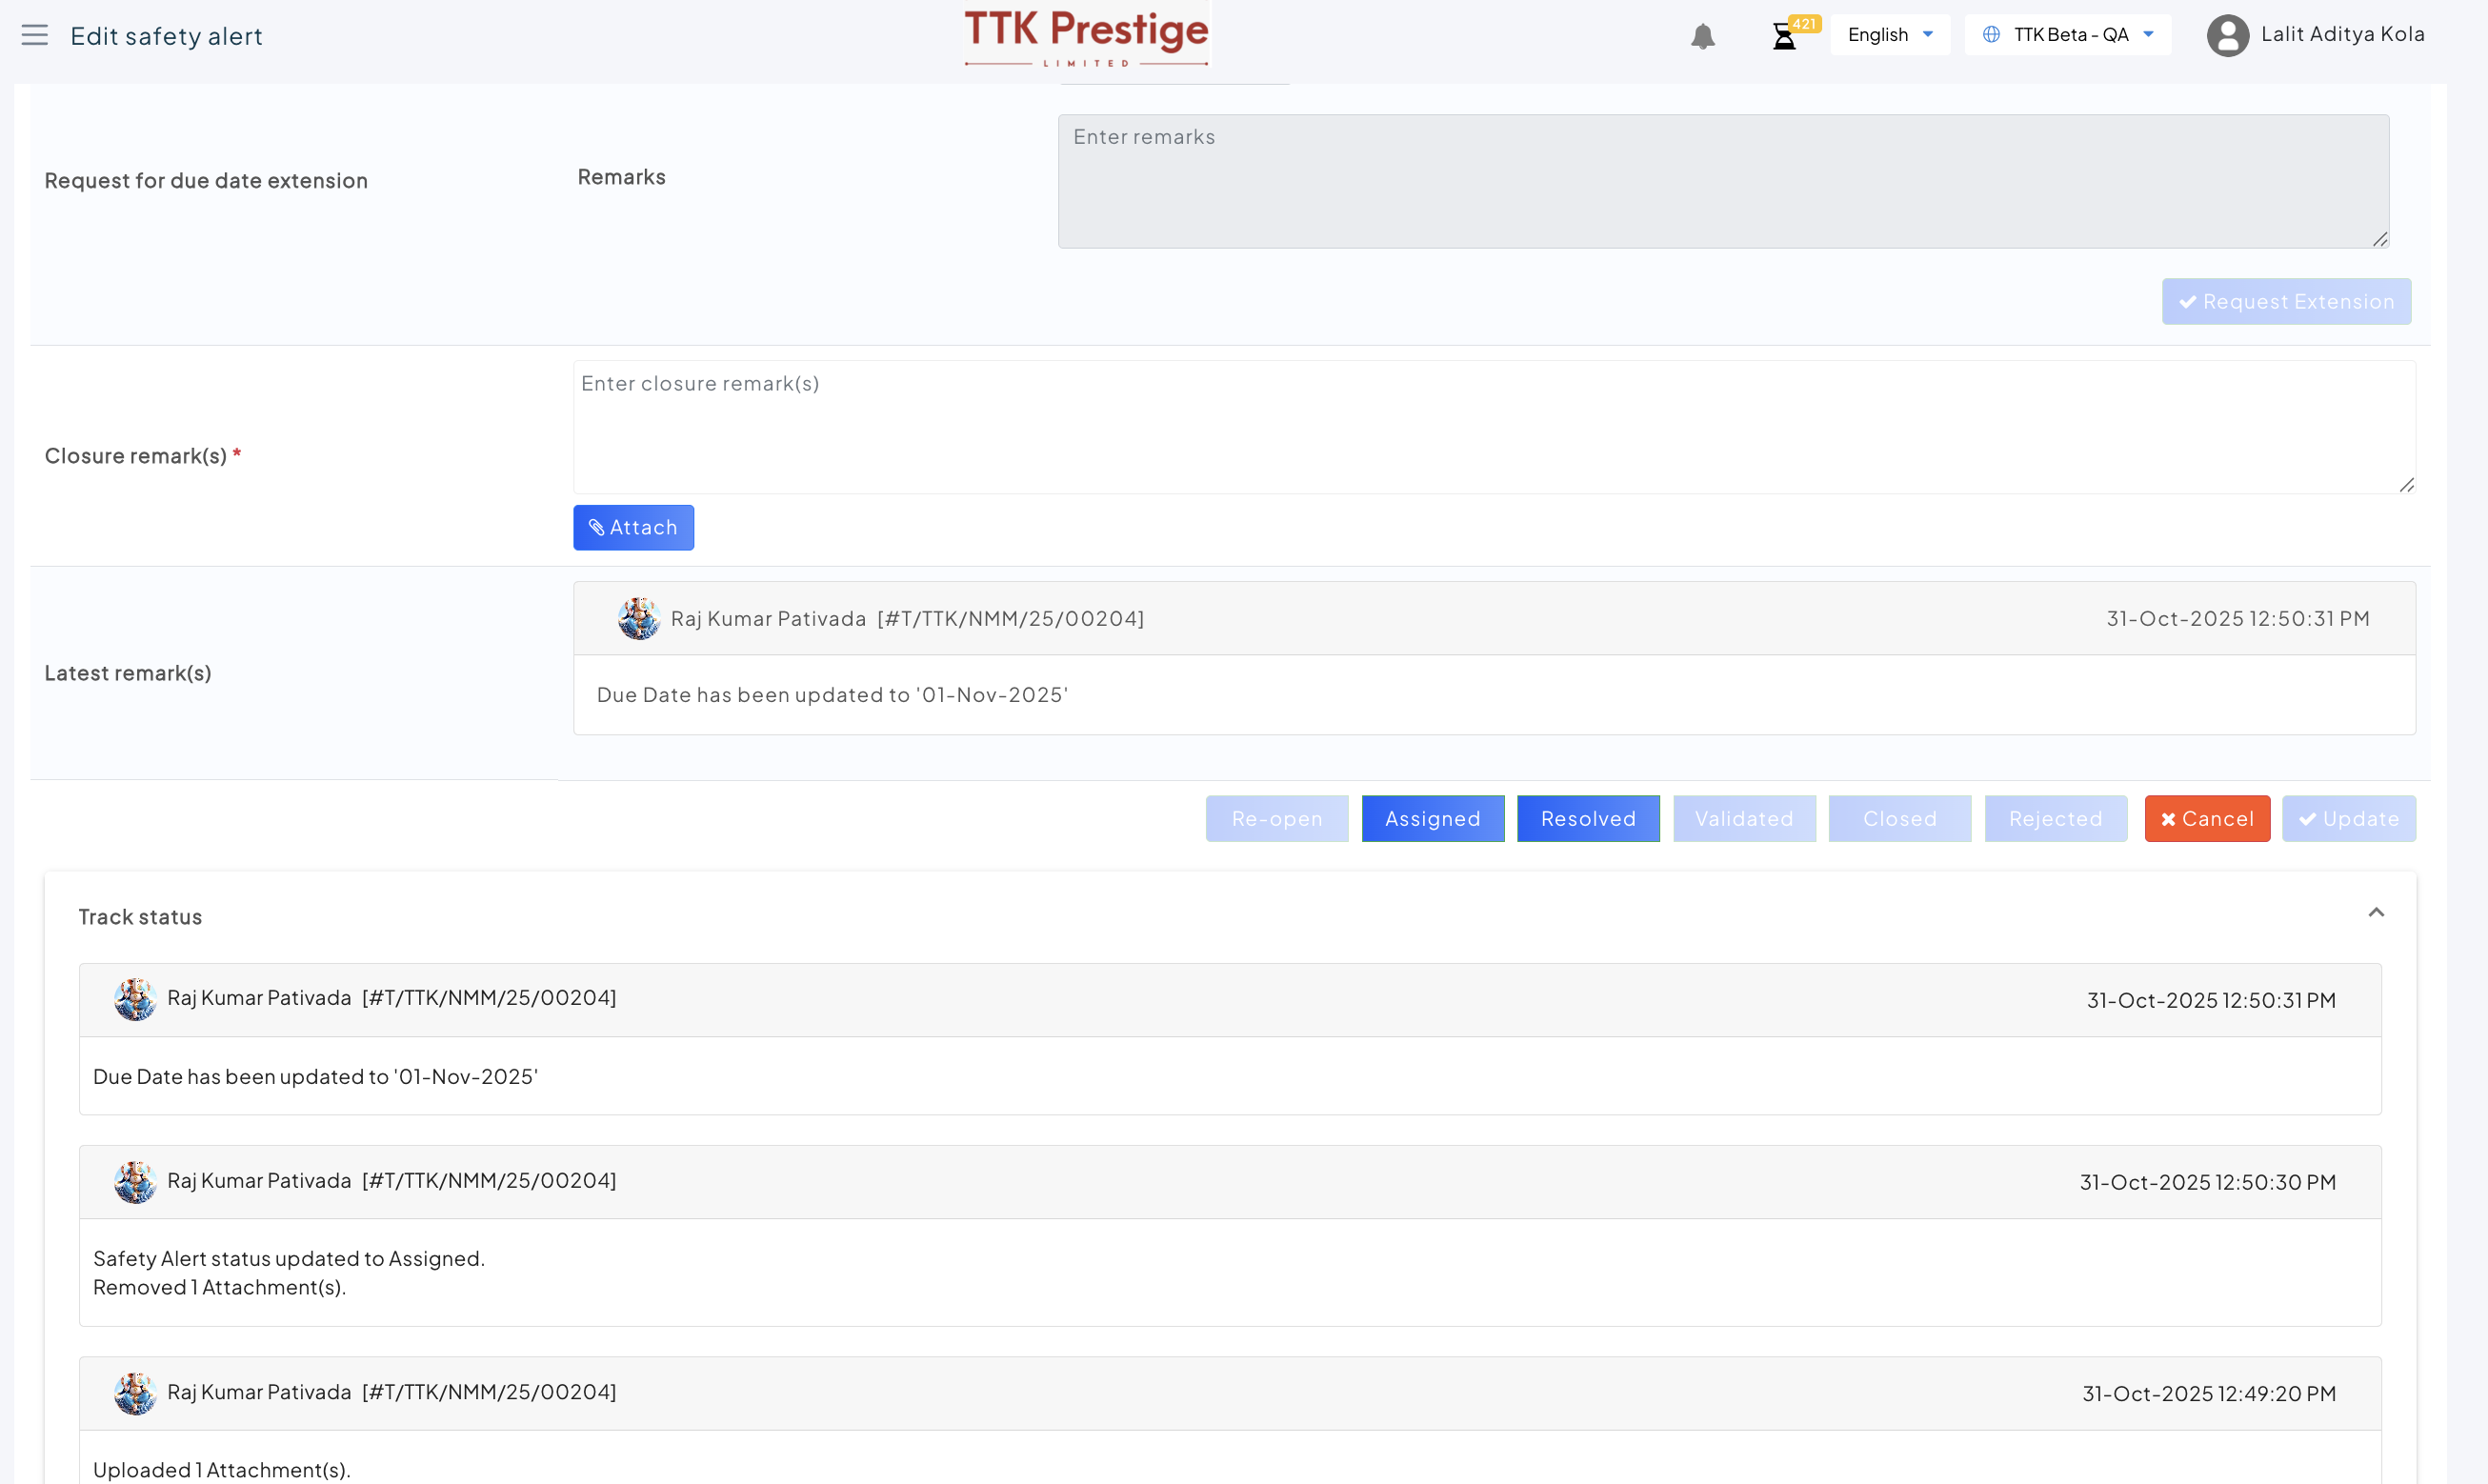Viewport: 2488px width, 1484px height.
Task: Click the globe icon beside TTK Beta - QA
Action: click(x=1991, y=35)
